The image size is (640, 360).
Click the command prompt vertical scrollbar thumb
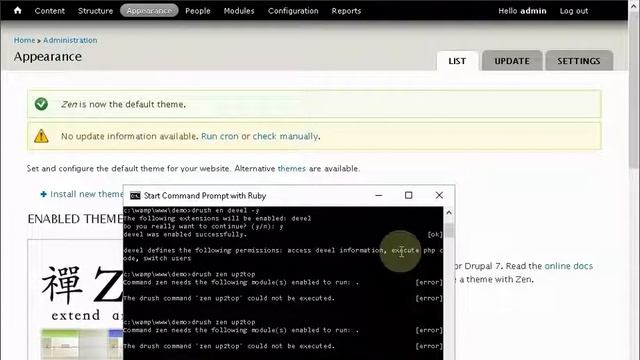pyautogui.click(x=449, y=230)
